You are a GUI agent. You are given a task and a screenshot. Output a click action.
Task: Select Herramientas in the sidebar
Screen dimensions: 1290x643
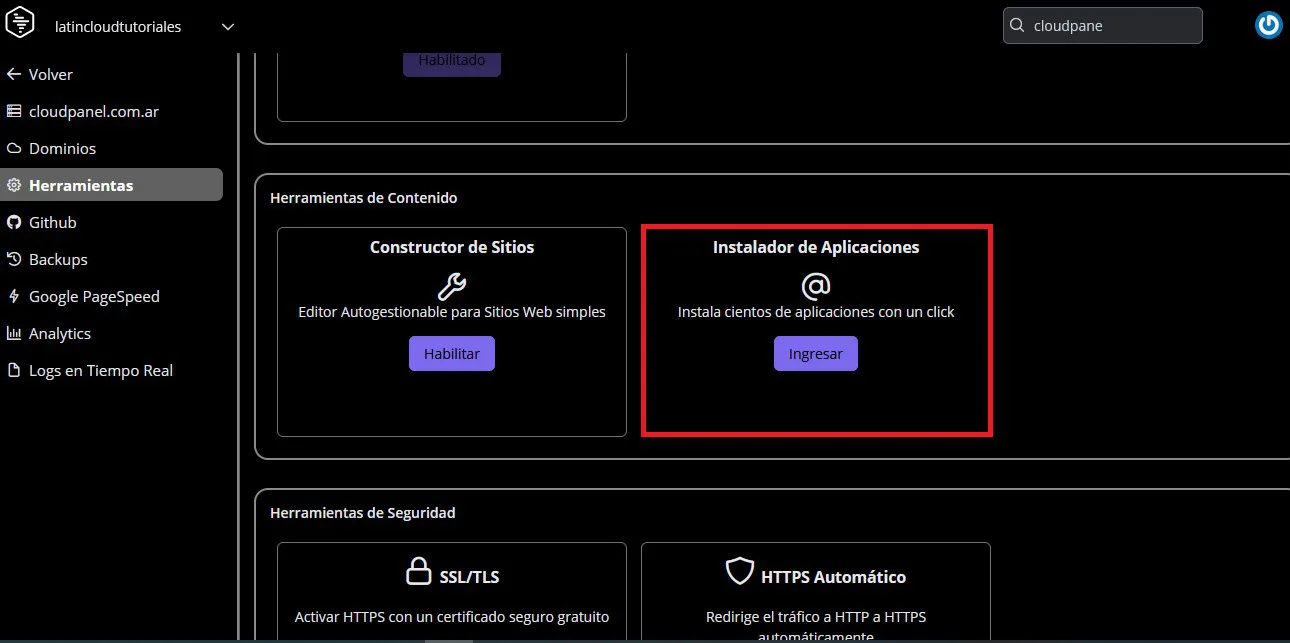pyautogui.click(x=81, y=185)
